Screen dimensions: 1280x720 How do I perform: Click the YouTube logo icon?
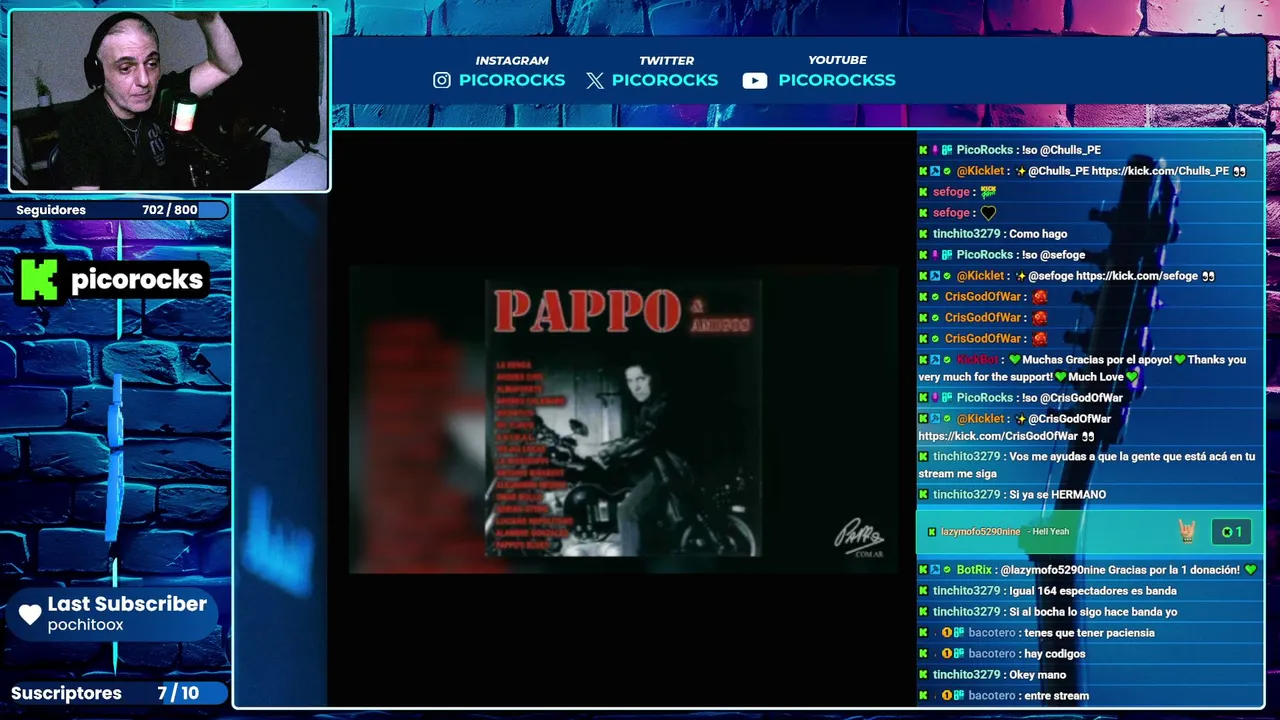click(x=755, y=81)
